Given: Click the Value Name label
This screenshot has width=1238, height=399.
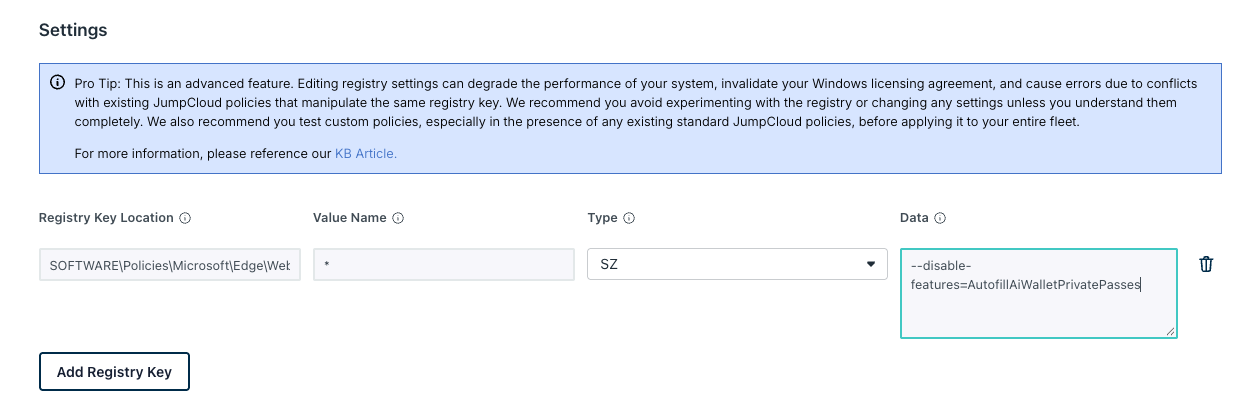Looking at the screenshot, I should (350, 218).
